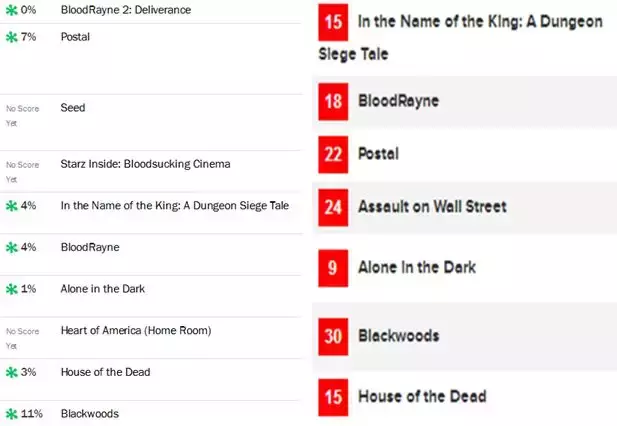The height and width of the screenshot is (426, 617).
Task: Open Alone in the Dark in left list
Action: pos(102,289)
